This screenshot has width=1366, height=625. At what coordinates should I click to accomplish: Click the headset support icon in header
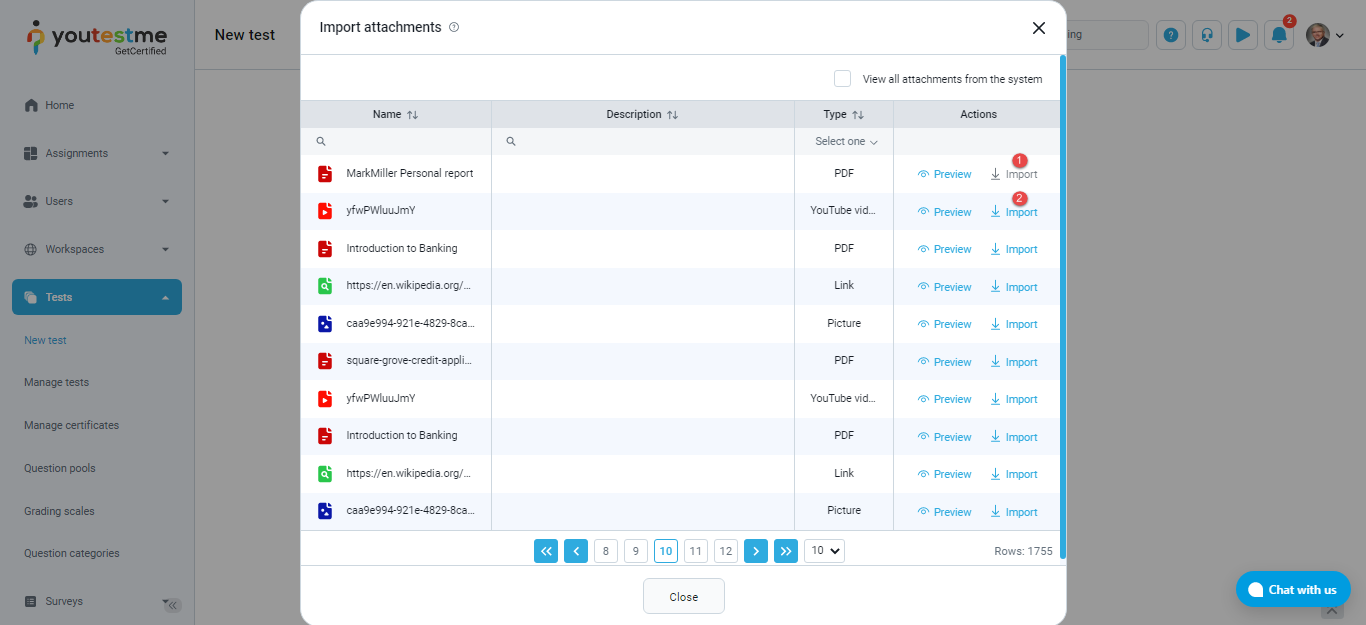click(x=1207, y=35)
